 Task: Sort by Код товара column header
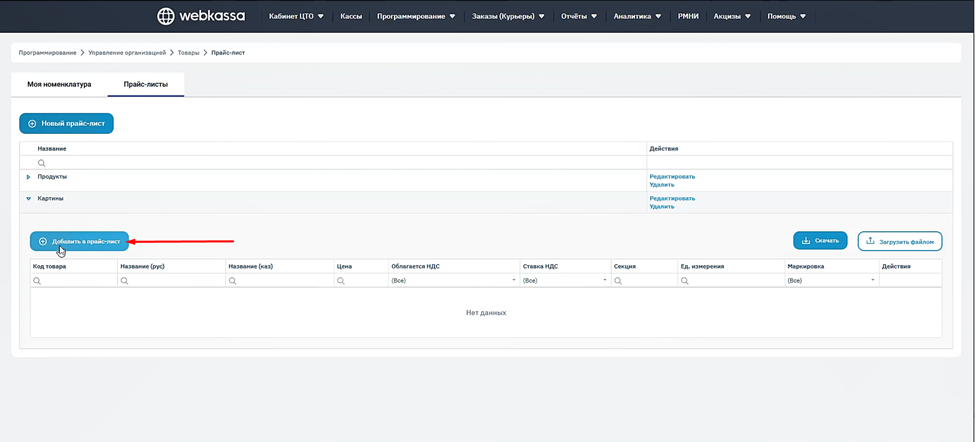[x=50, y=266]
